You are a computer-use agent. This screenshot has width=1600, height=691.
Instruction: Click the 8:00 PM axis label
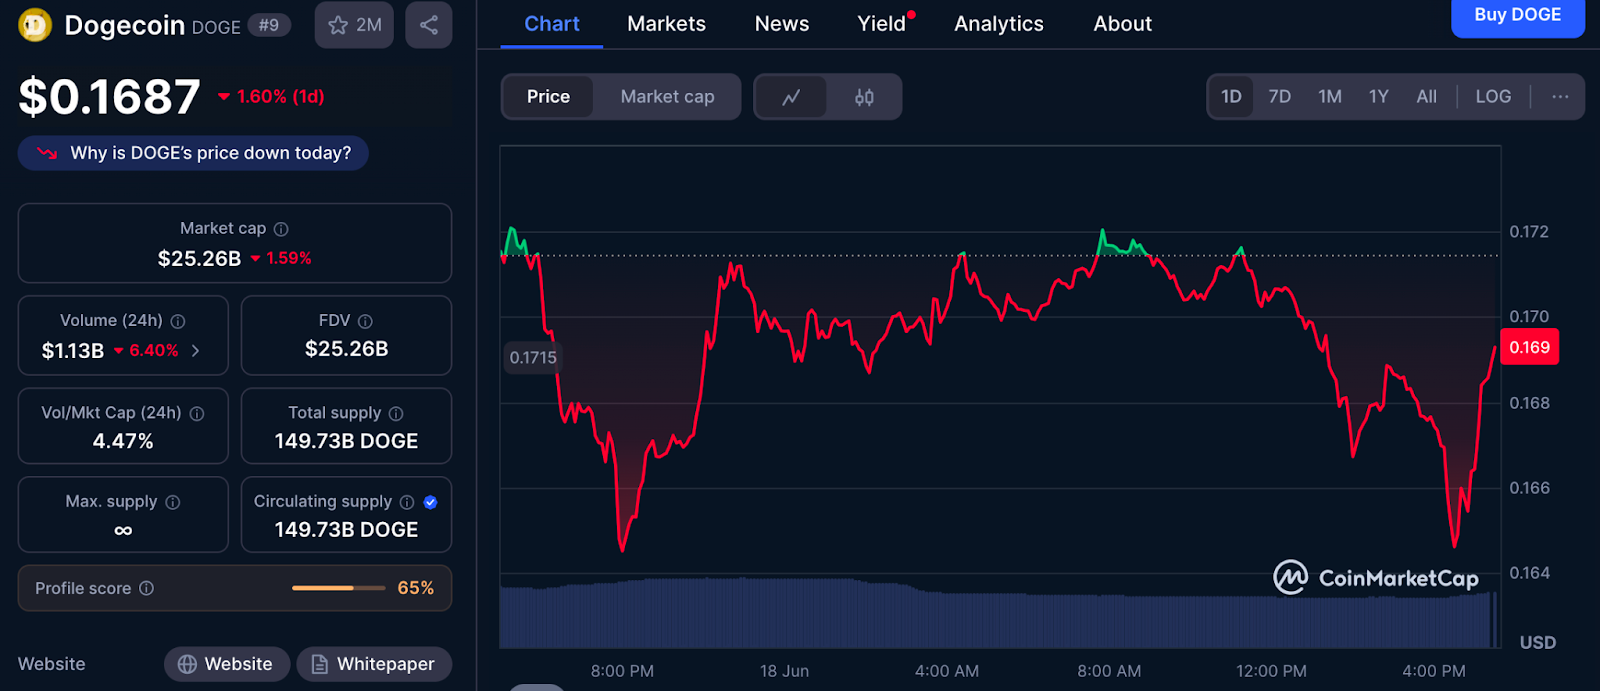click(622, 671)
